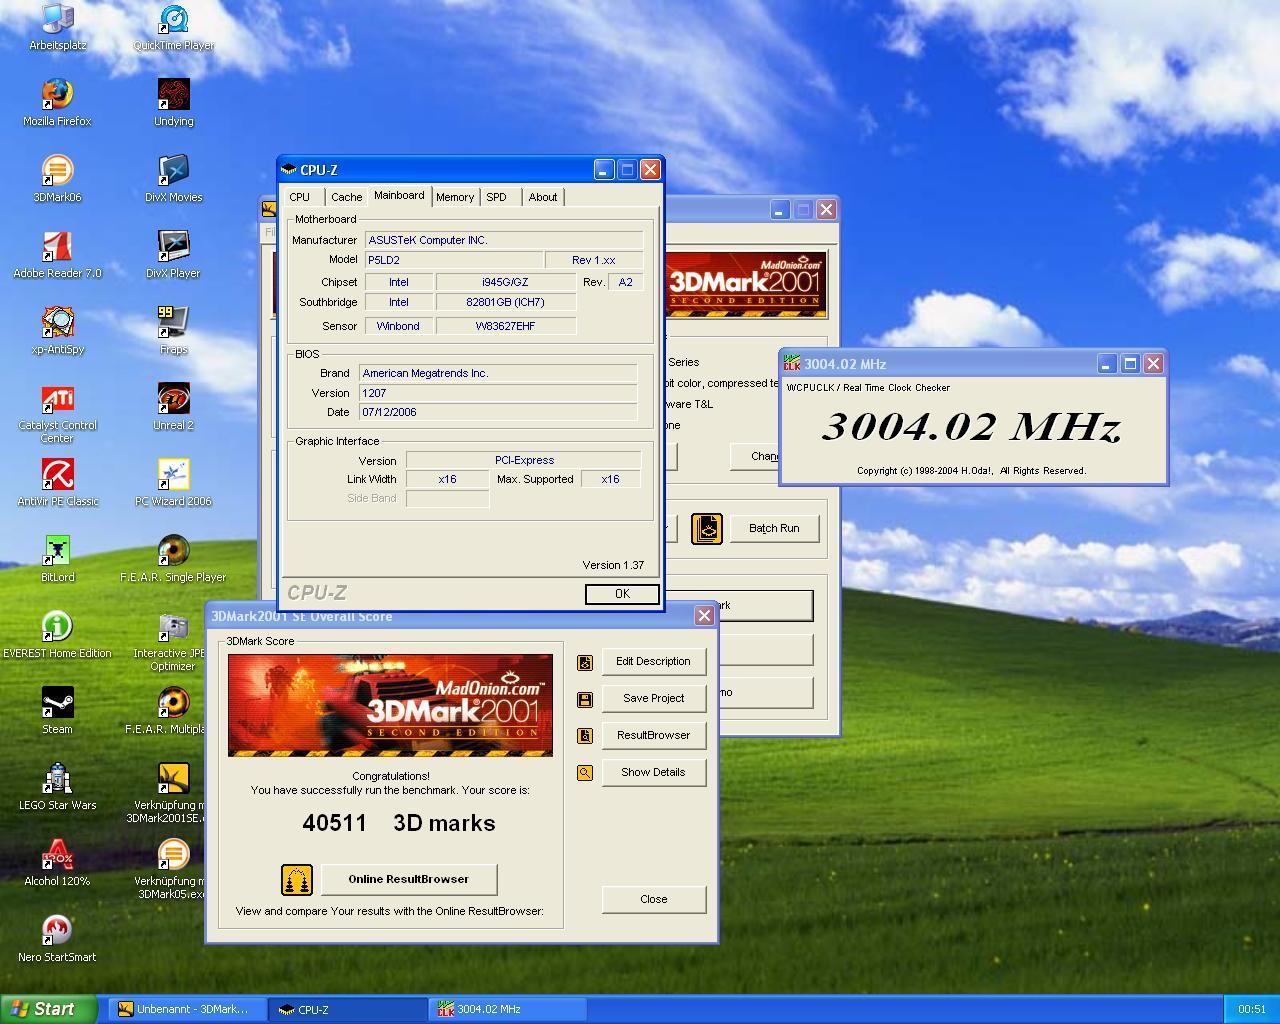The image size is (1280, 1024).
Task: Click the Save Project disk icon
Action: click(x=585, y=699)
